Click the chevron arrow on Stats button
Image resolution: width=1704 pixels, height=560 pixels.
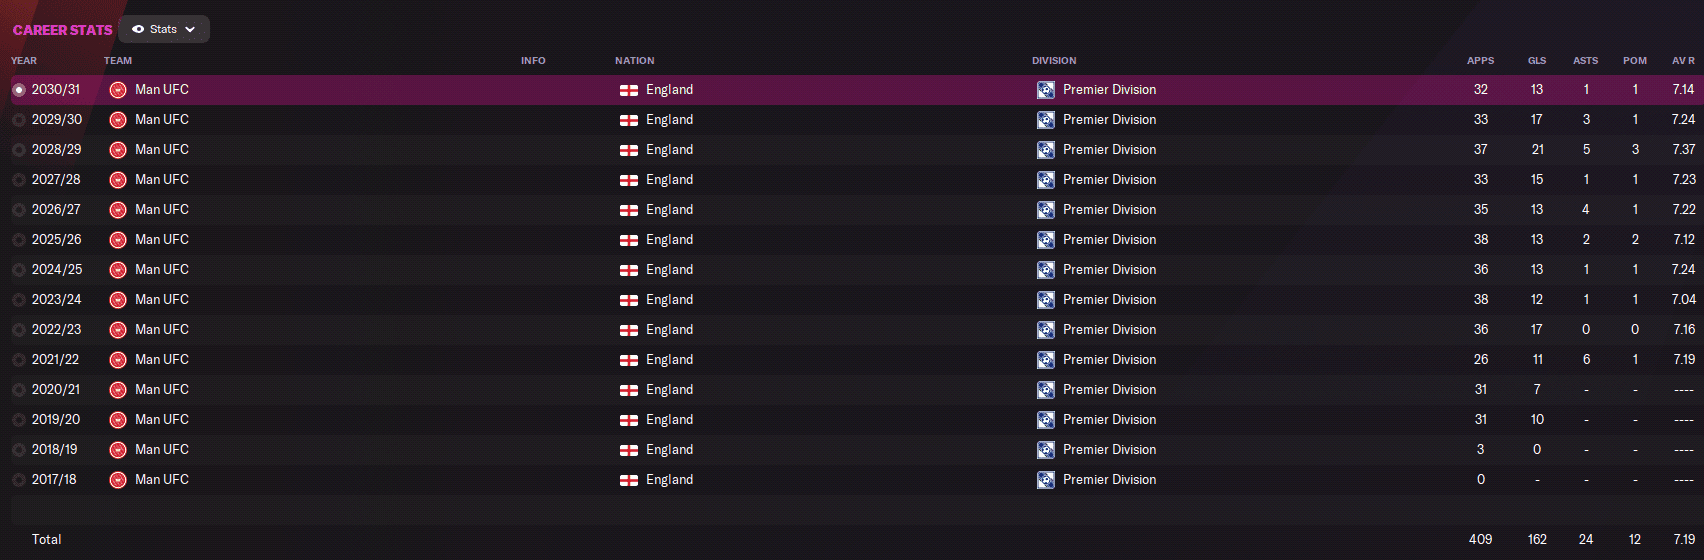(x=190, y=30)
